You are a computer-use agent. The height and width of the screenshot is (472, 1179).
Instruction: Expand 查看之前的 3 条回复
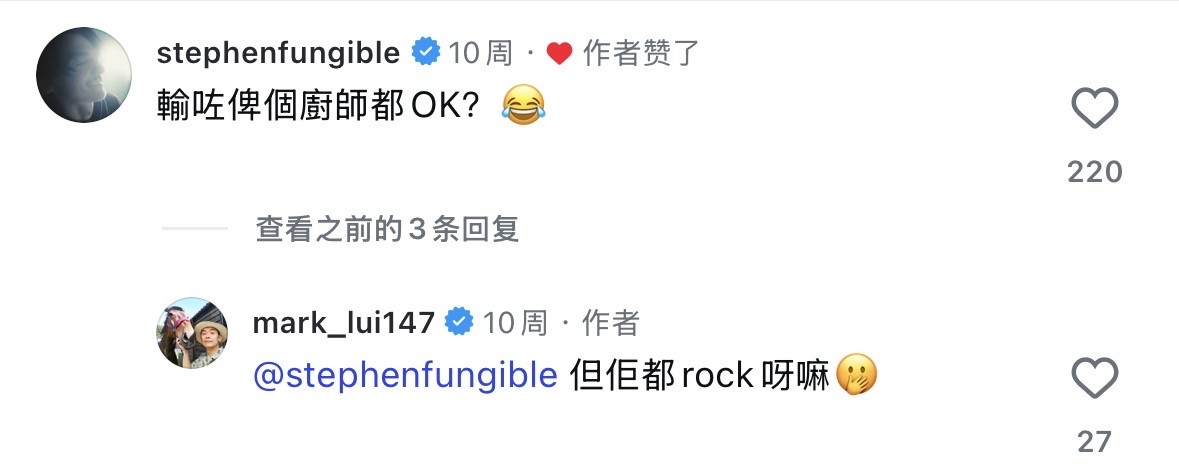pos(387,230)
